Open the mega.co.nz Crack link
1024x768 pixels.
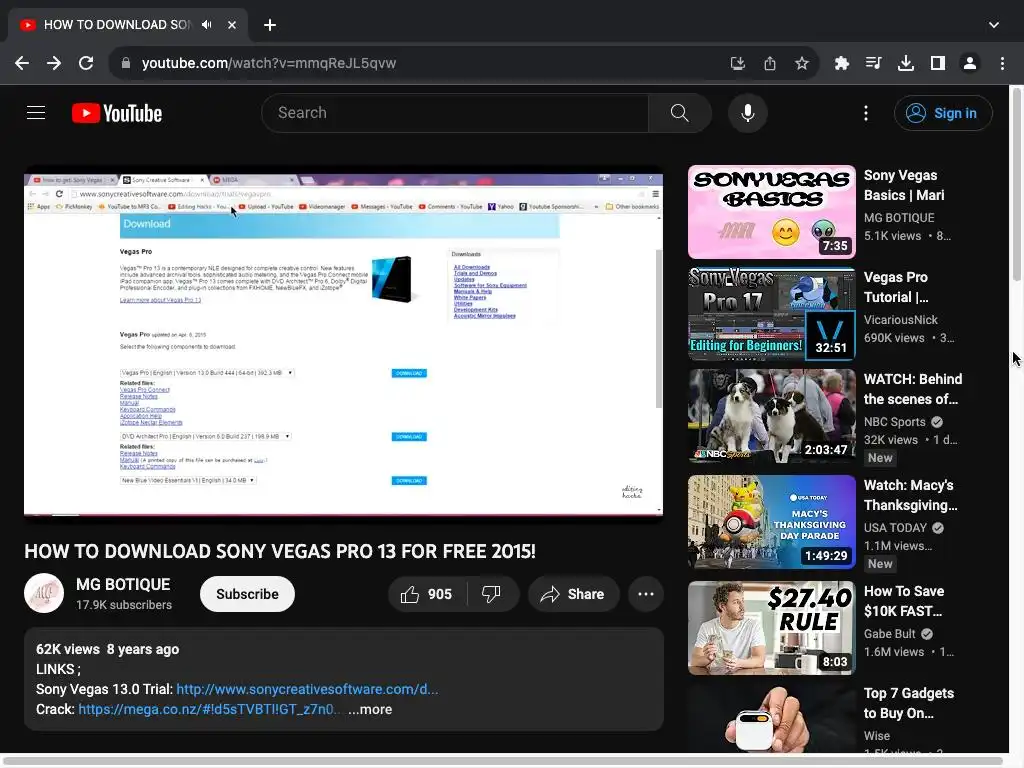pos(208,709)
